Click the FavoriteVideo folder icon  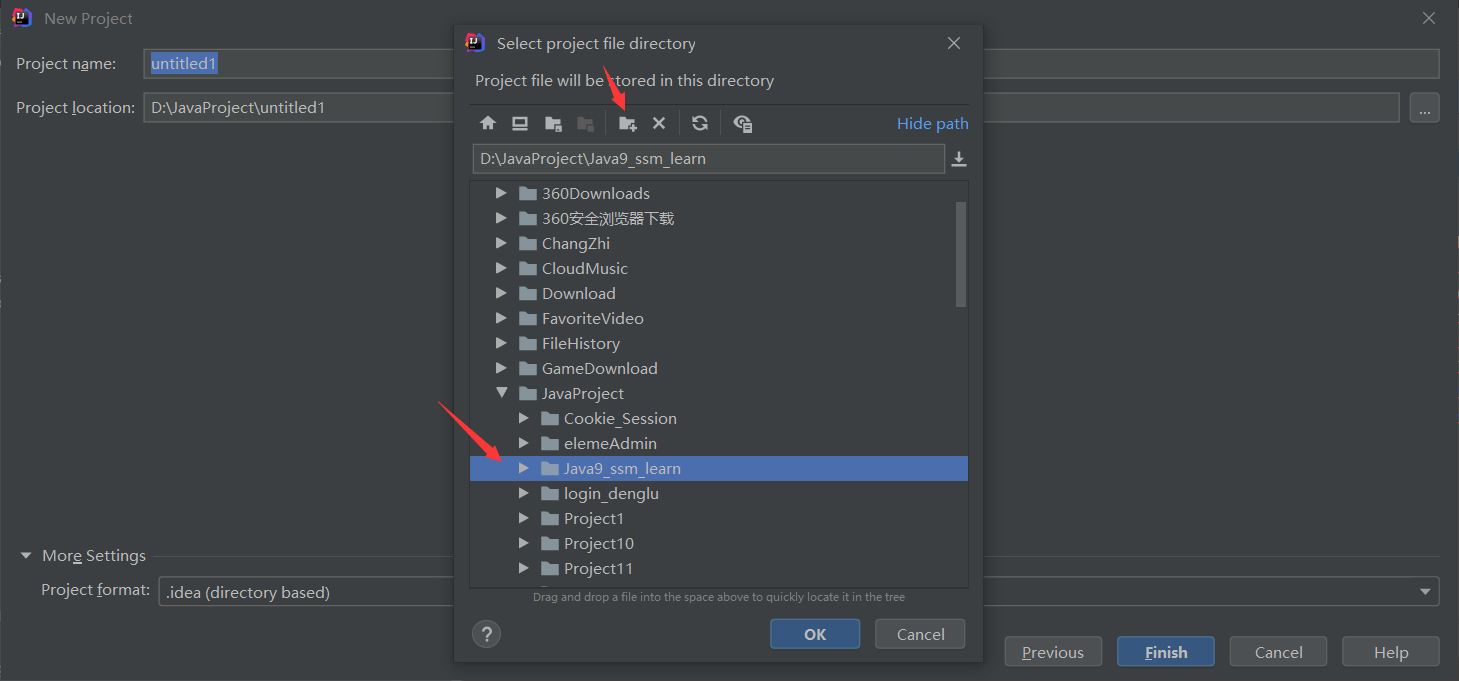pos(528,318)
